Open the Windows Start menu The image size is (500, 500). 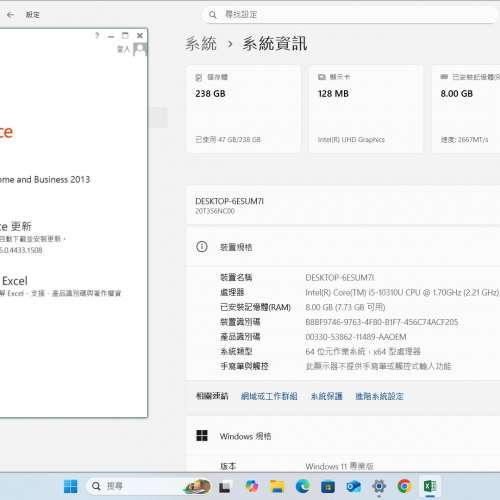point(70,486)
